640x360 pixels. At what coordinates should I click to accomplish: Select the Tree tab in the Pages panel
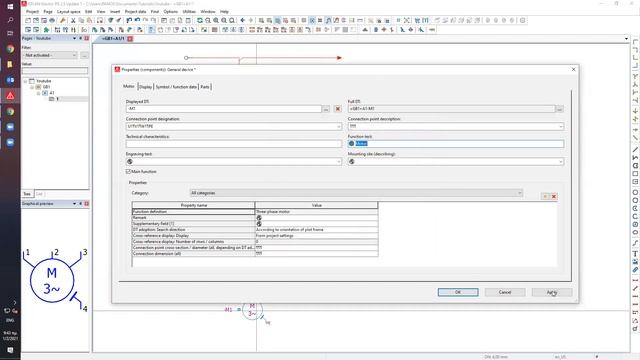click(27, 194)
